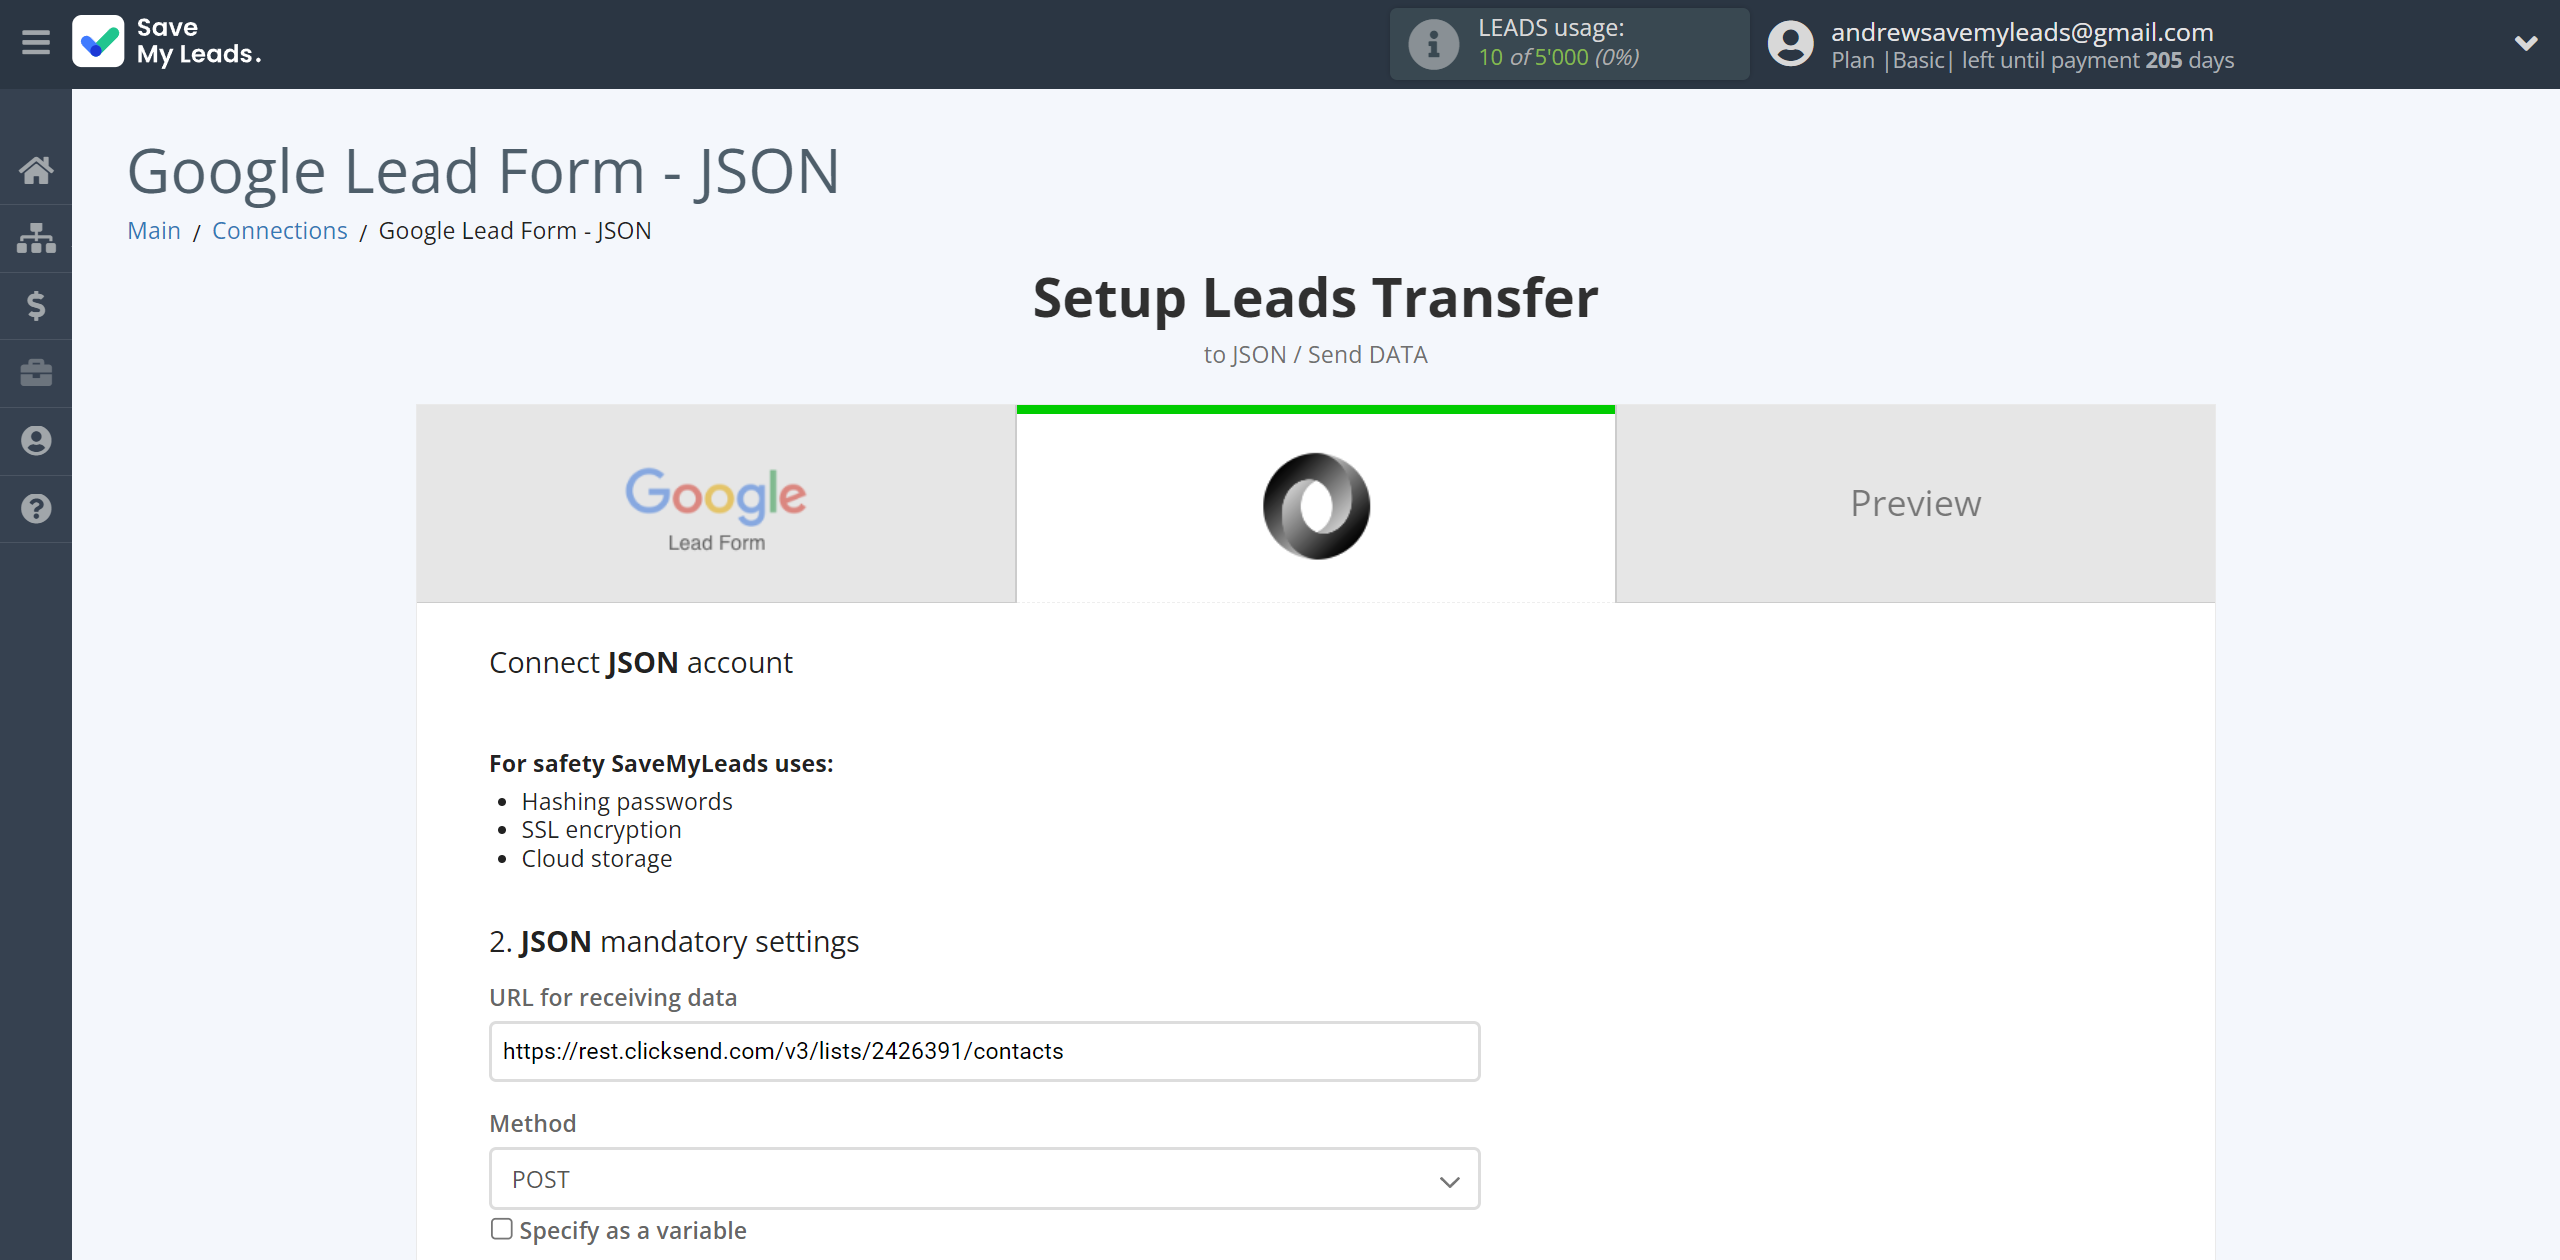Open the hamburger menu icon
2560x1260 pixels.
tap(36, 43)
